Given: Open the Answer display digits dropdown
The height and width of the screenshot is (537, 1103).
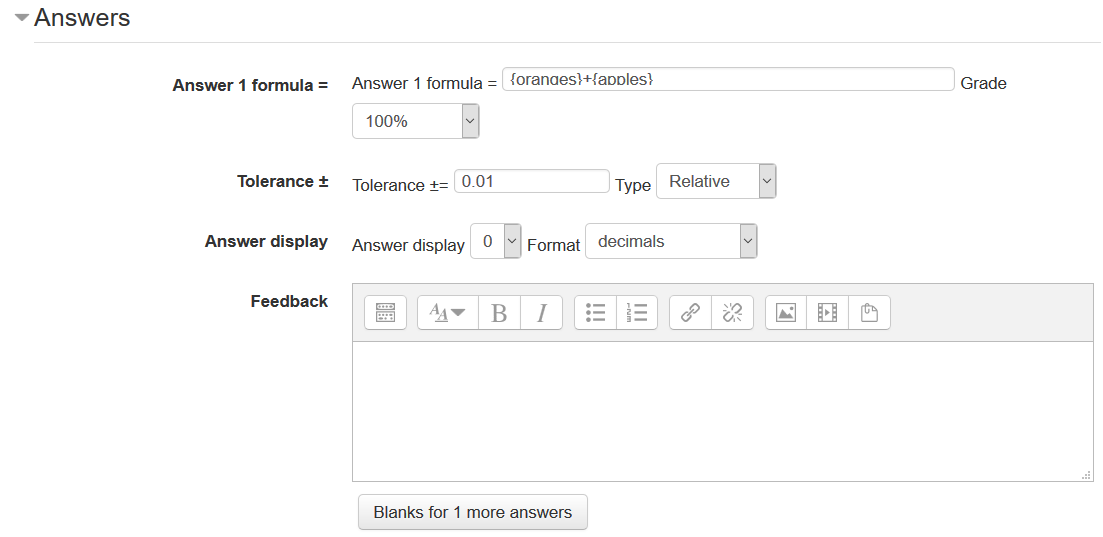Looking at the screenshot, I should click(x=495, y=241).
